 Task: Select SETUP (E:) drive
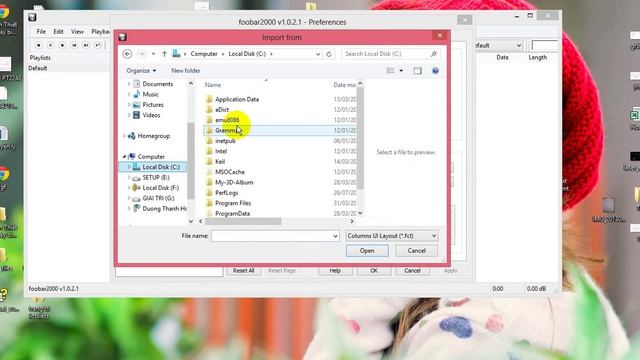click(x=156, y=178)
